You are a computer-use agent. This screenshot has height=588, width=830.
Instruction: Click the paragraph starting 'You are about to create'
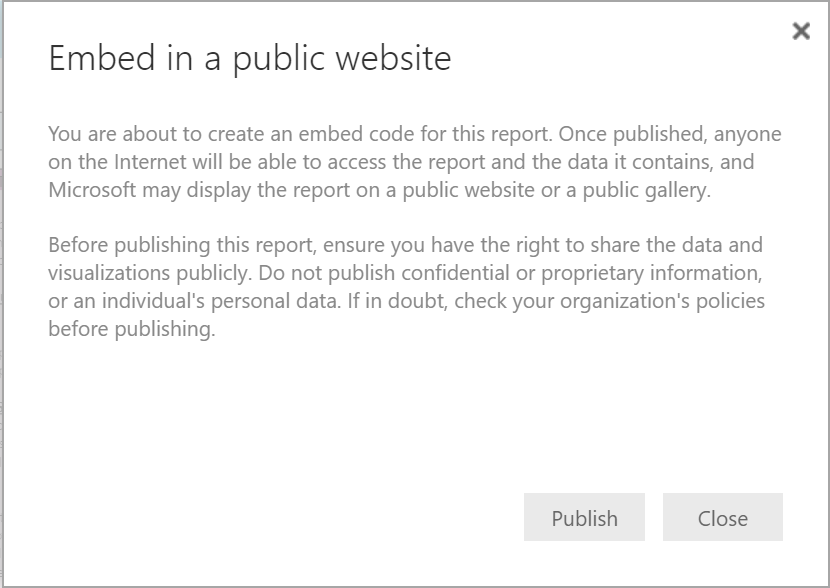414,162
